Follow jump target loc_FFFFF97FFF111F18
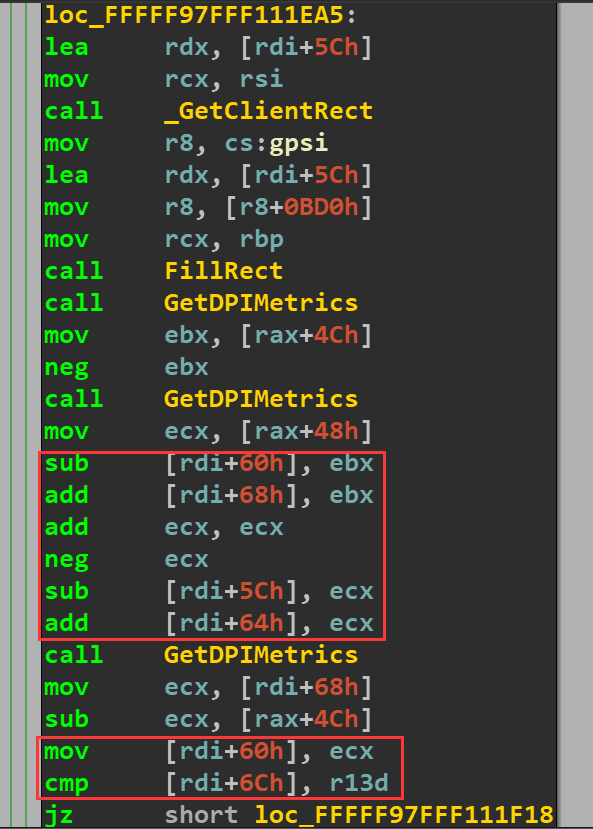 [404, 815]
